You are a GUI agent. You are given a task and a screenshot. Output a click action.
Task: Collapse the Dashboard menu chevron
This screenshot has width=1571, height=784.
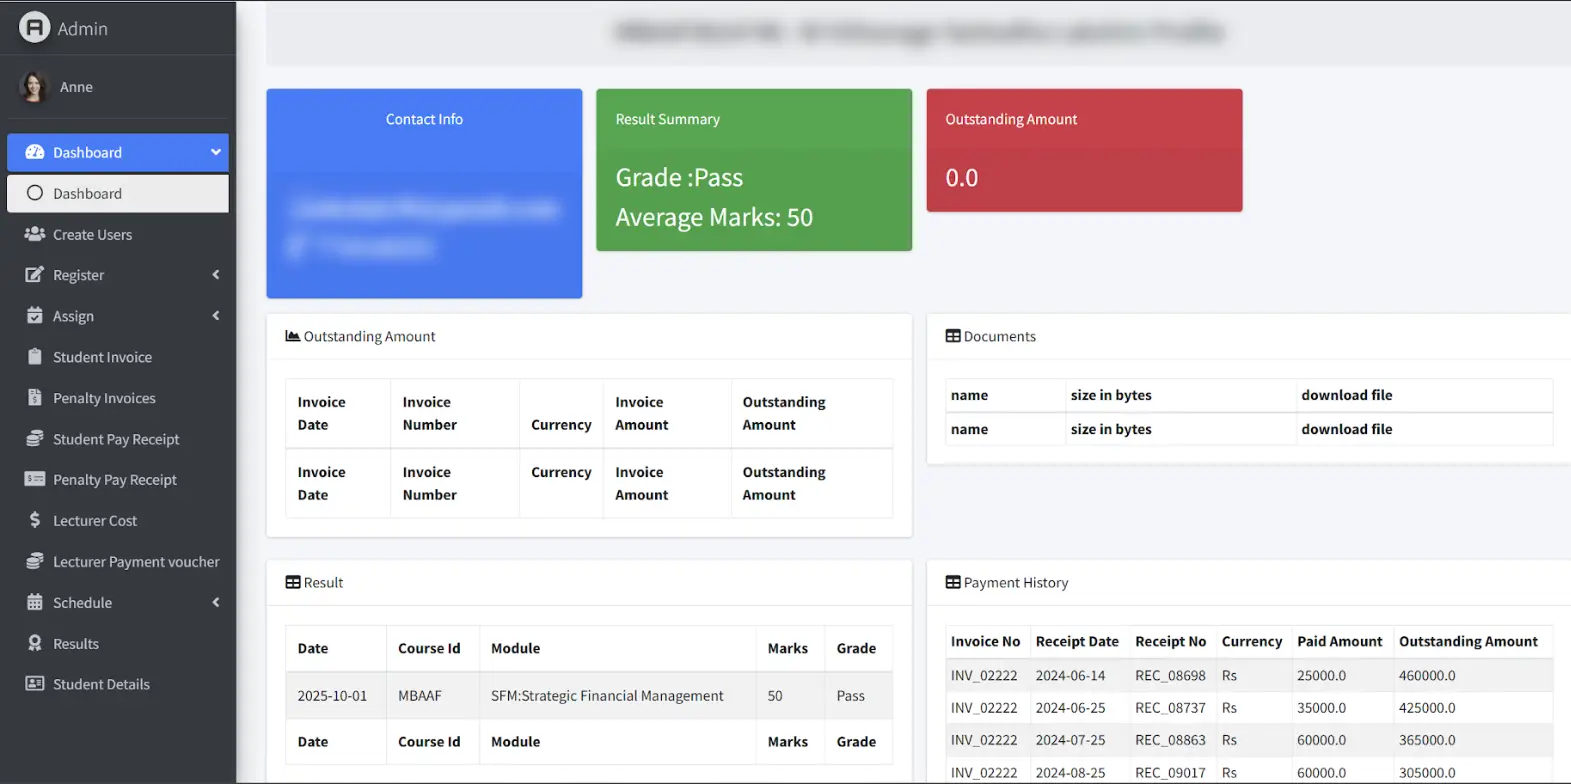(x=215, y=152)
